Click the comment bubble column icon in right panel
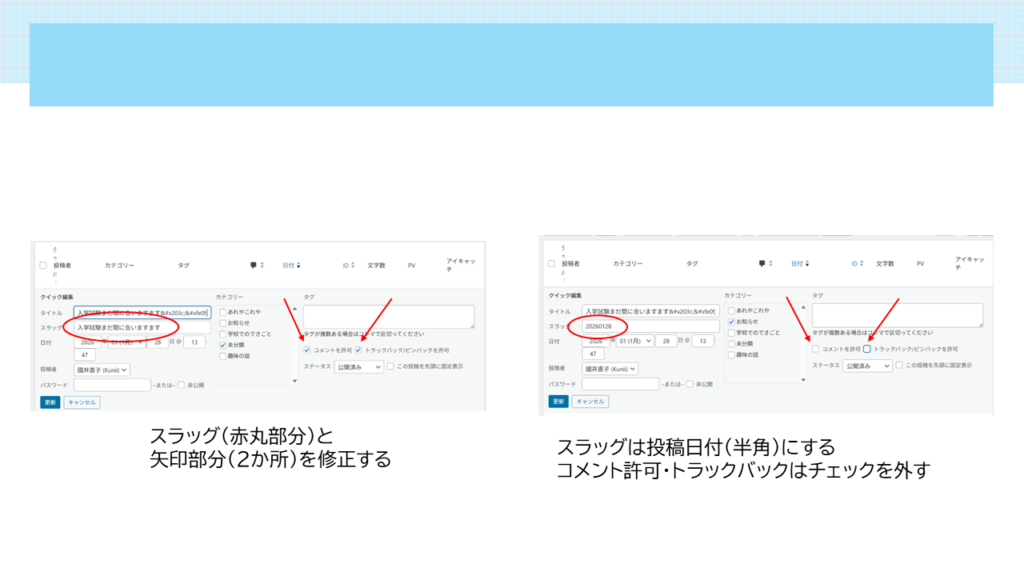The width and height of the screenshot is (1024, 576). pos(761,264)
